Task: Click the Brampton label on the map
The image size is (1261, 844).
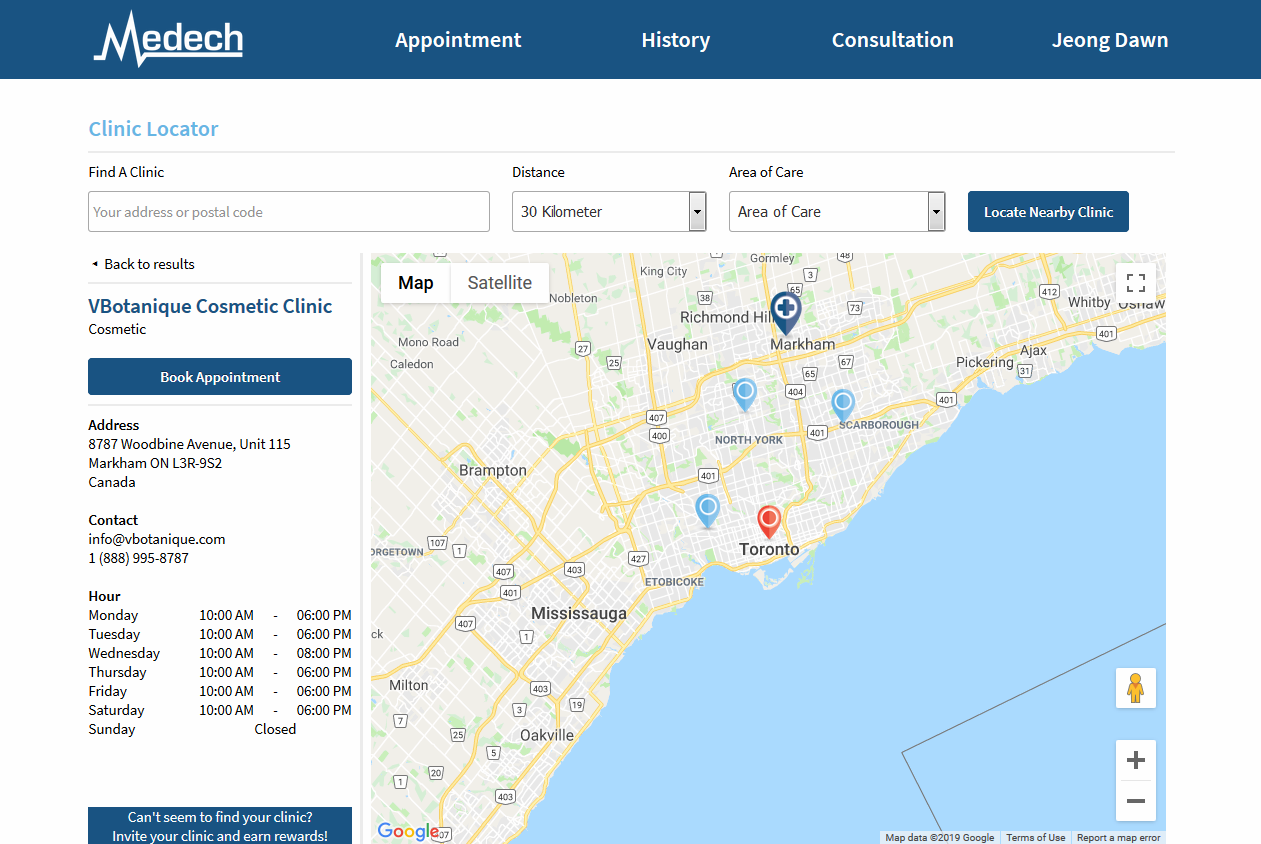Action: pos(493,470)
